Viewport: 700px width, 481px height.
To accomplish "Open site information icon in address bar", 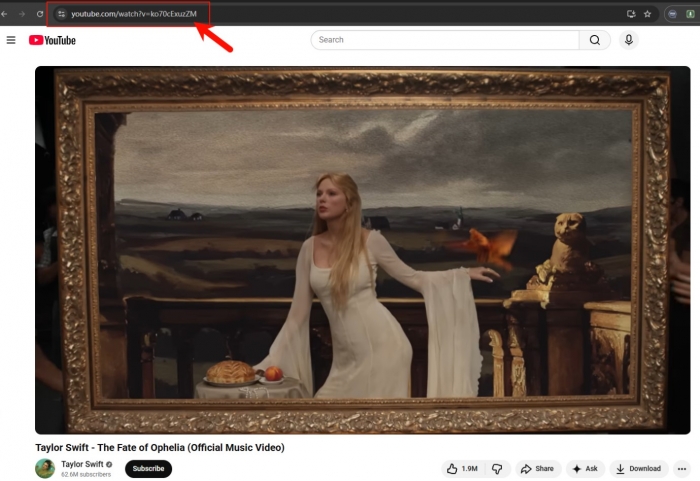I will pyautogui.click(x=61, y=14).
